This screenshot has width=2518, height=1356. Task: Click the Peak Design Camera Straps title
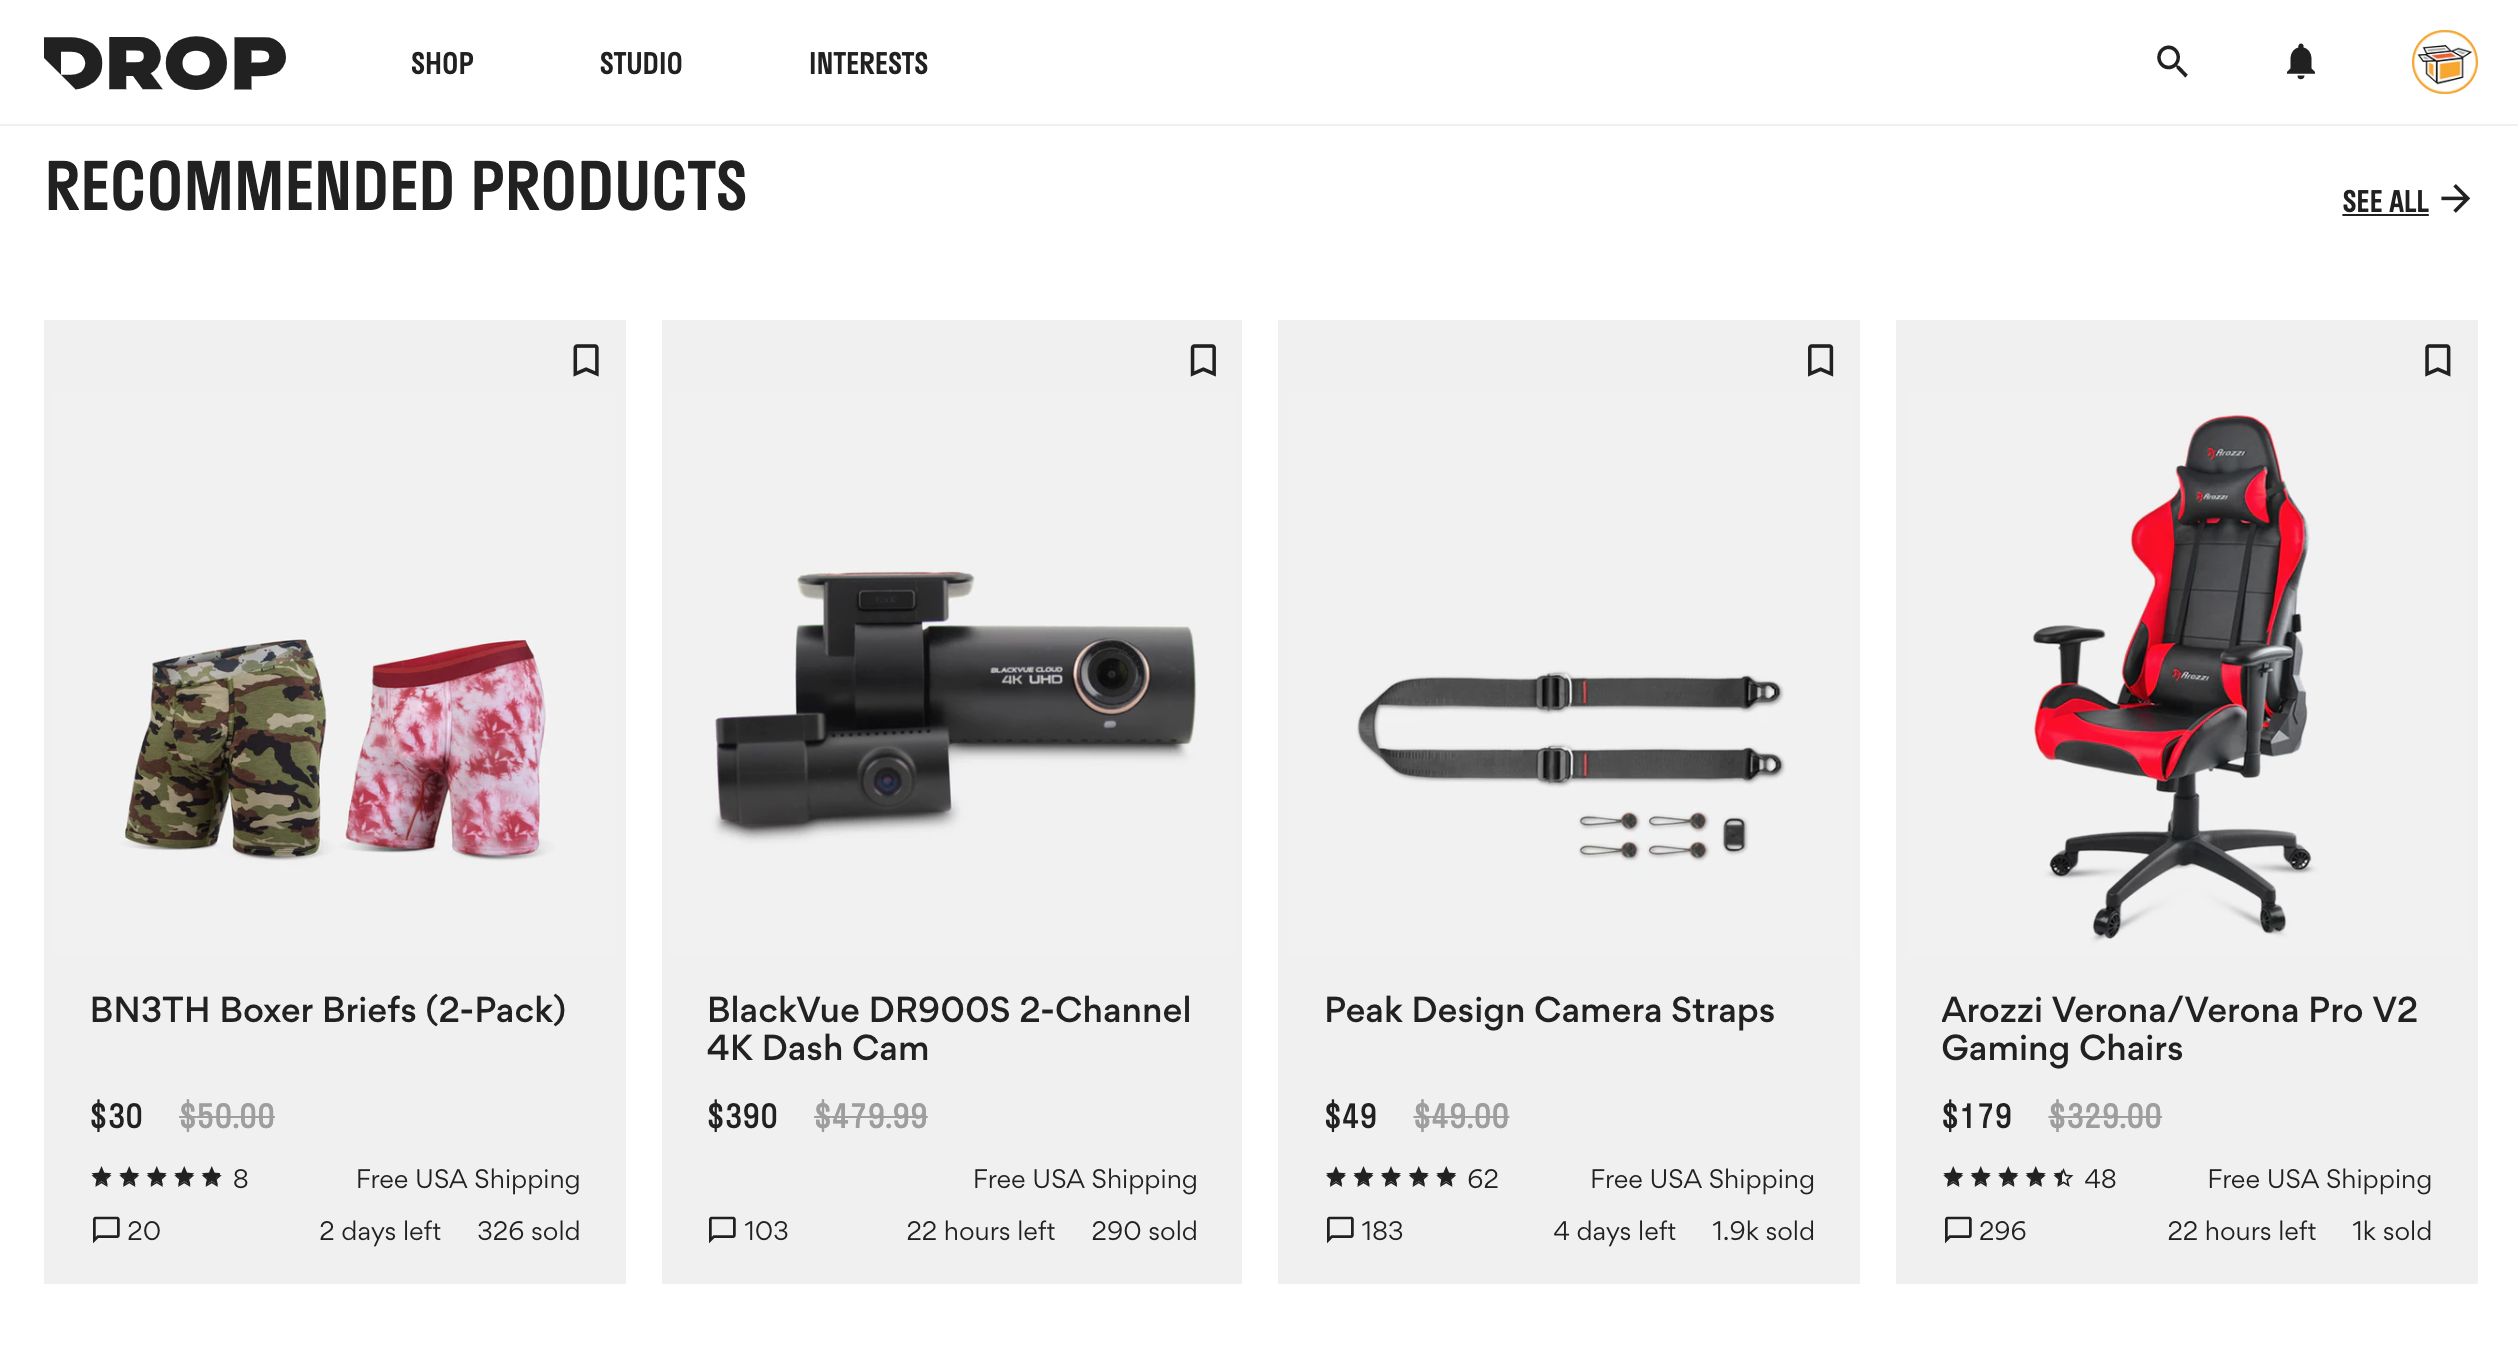pyautogui.click(x=1549, y=1010)
